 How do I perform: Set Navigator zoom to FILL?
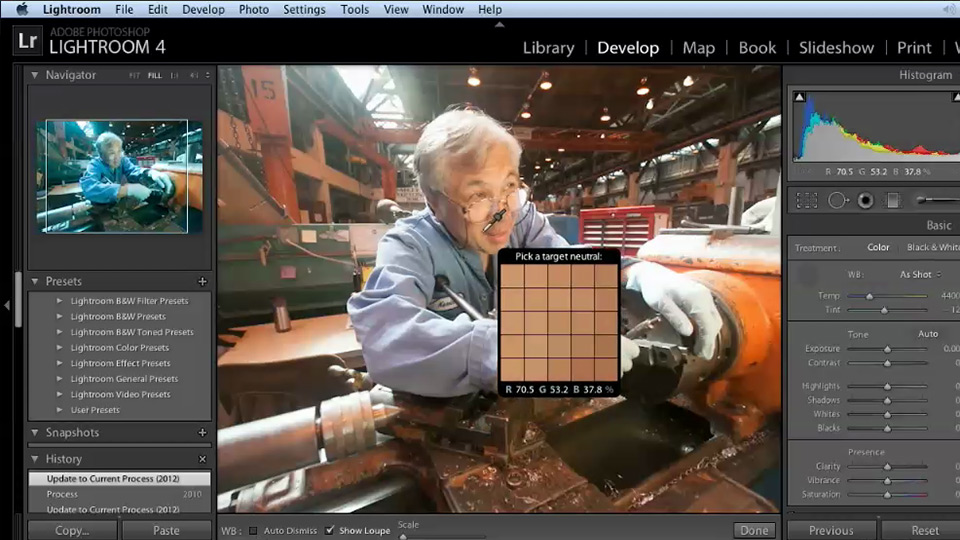pyautogui.click(x=155, y=75)
